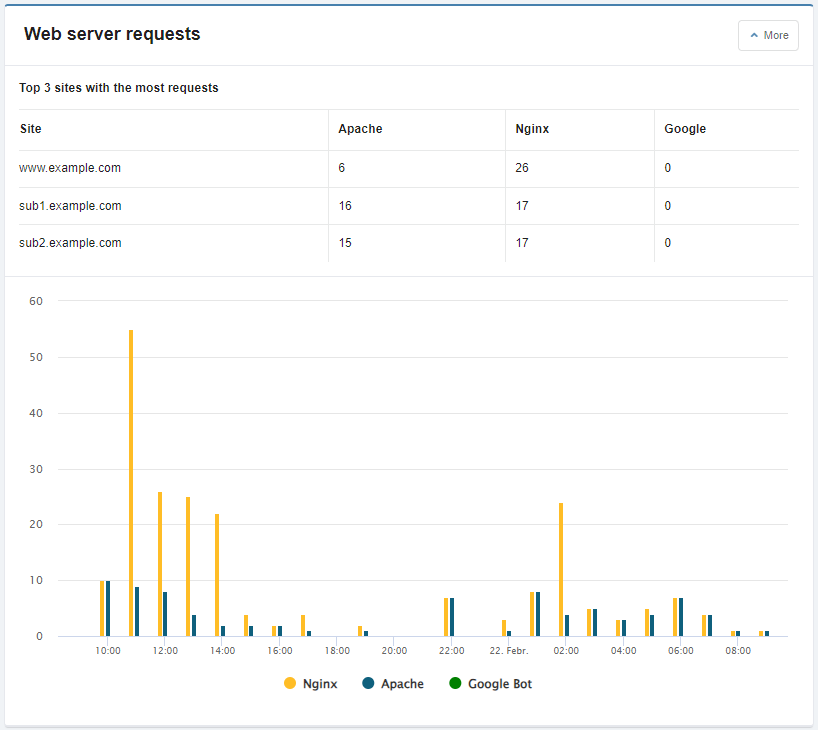Click the Nginx bar at 02:00

(x=561, y=570)
